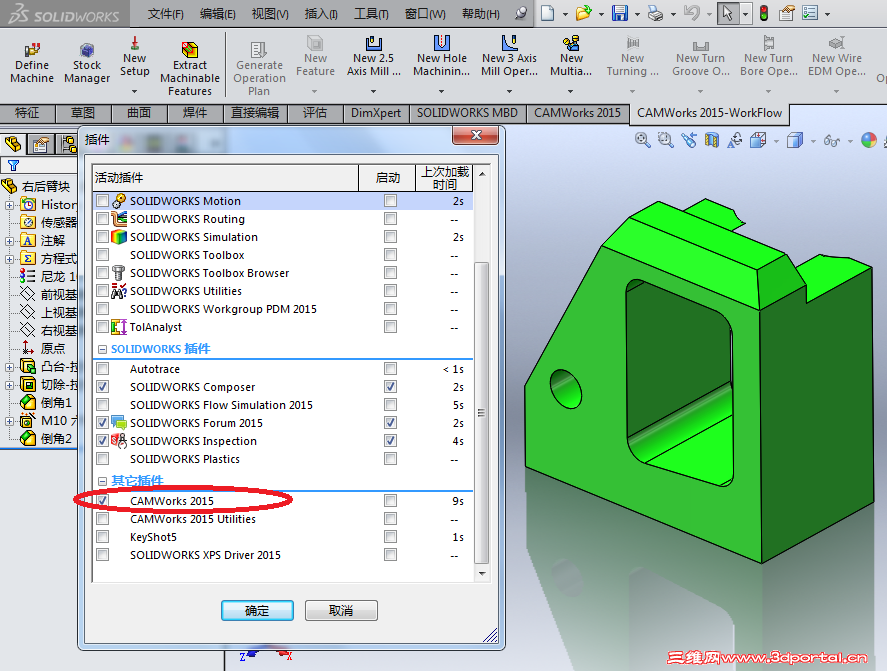Click the Section View icon
The image size is (887, 671).
coord(712,140)
